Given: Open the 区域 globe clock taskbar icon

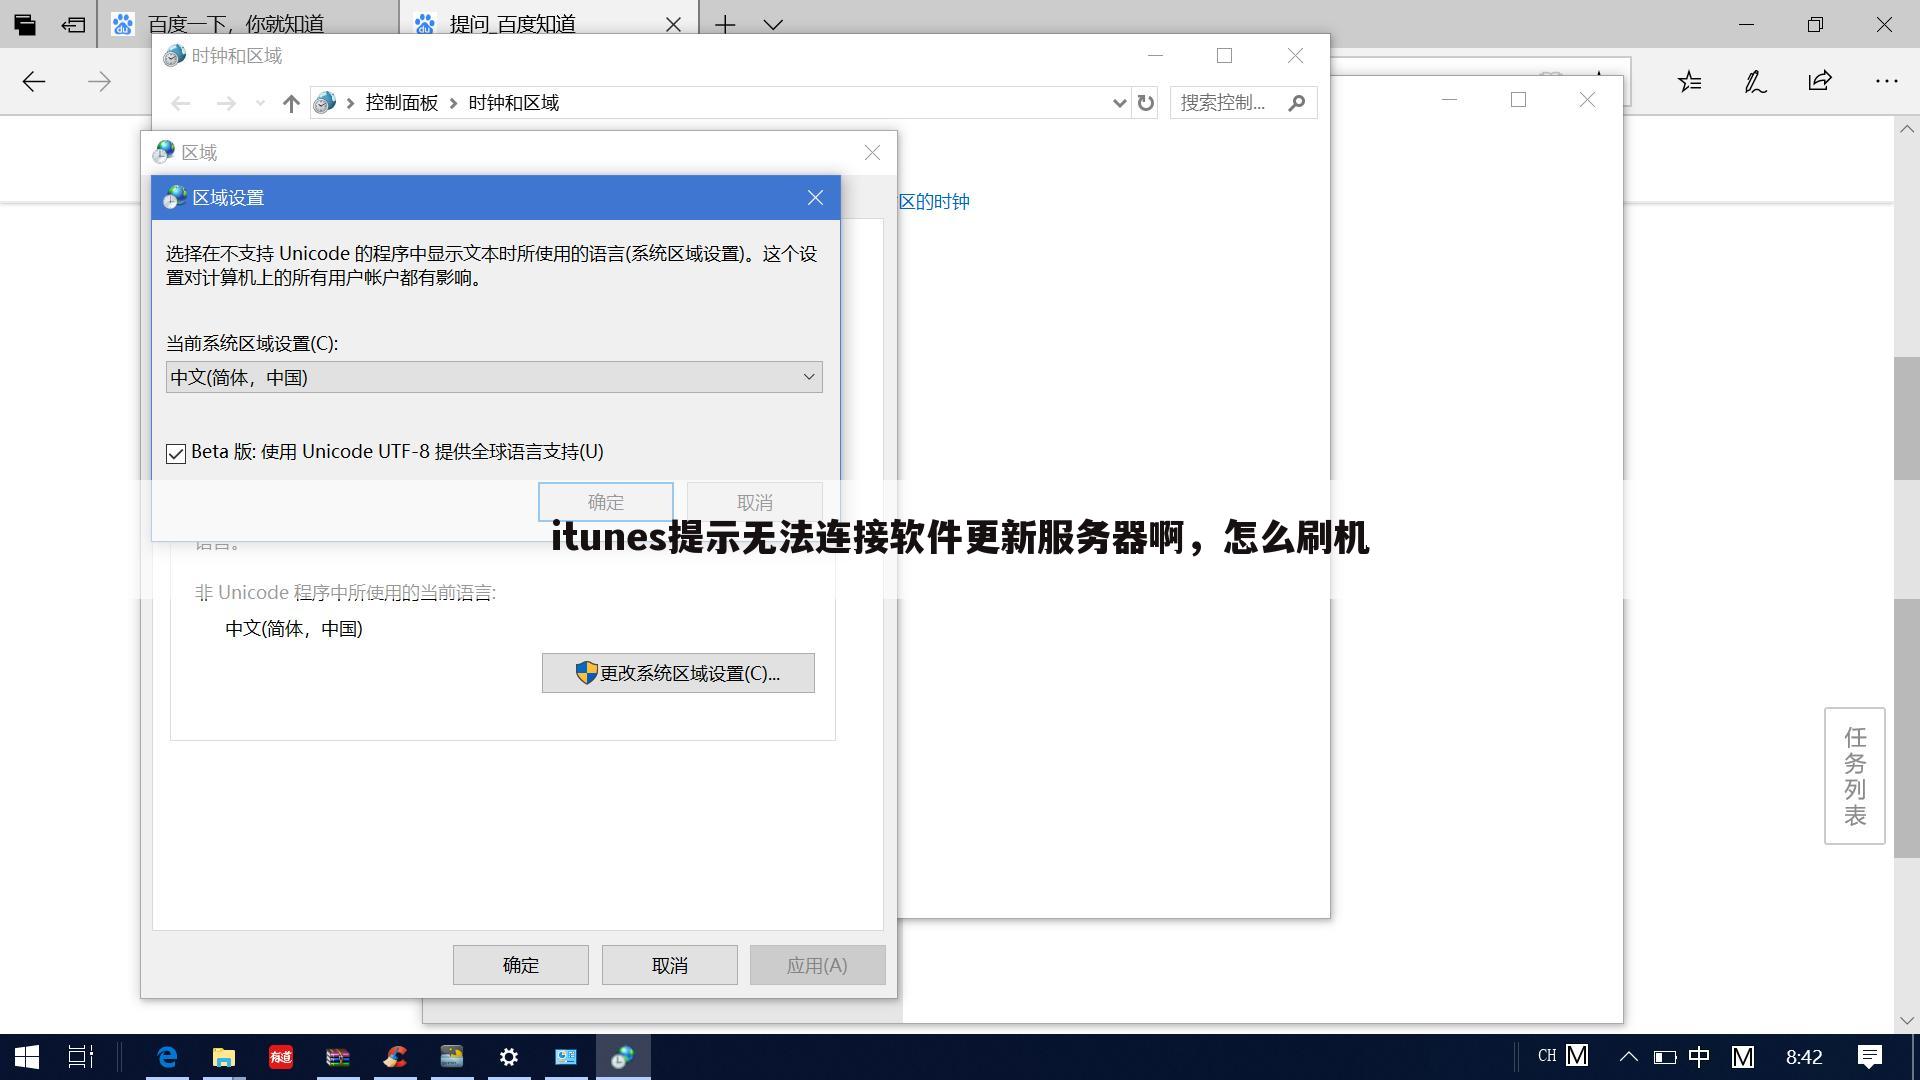Looking at the screenshot, I should click(x=623, y=1056).
